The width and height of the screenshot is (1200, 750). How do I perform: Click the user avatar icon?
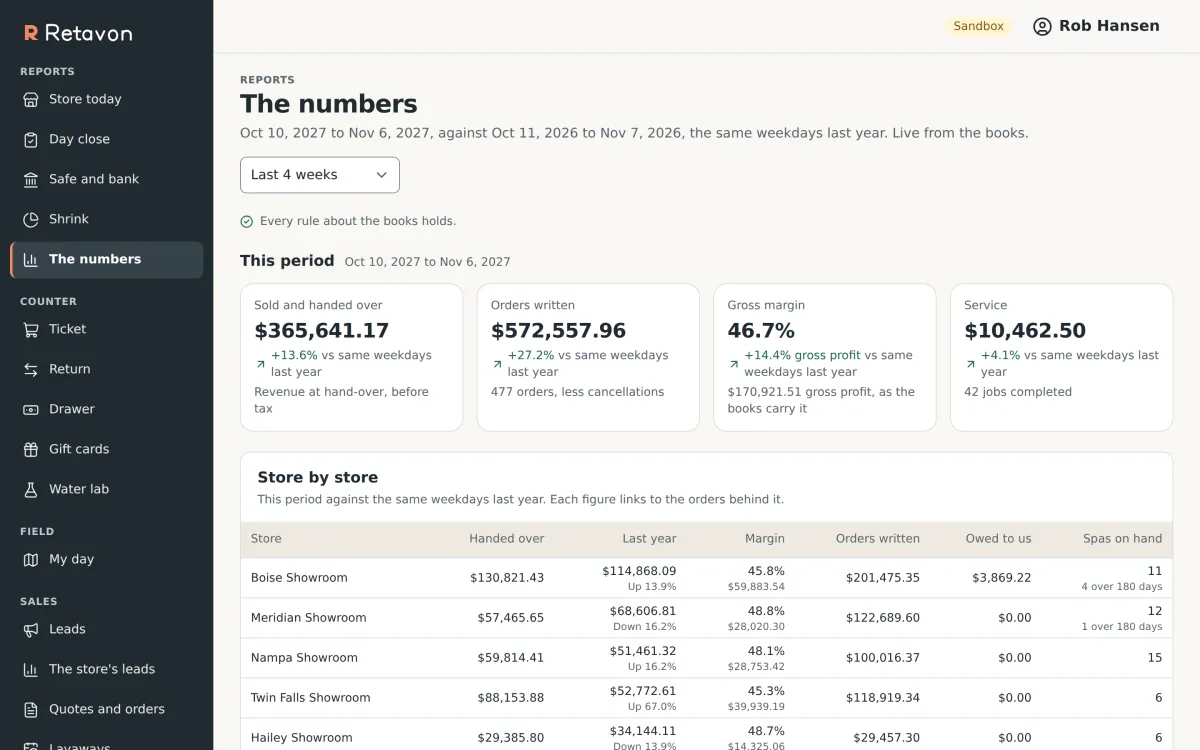(x=1042, y=26)
